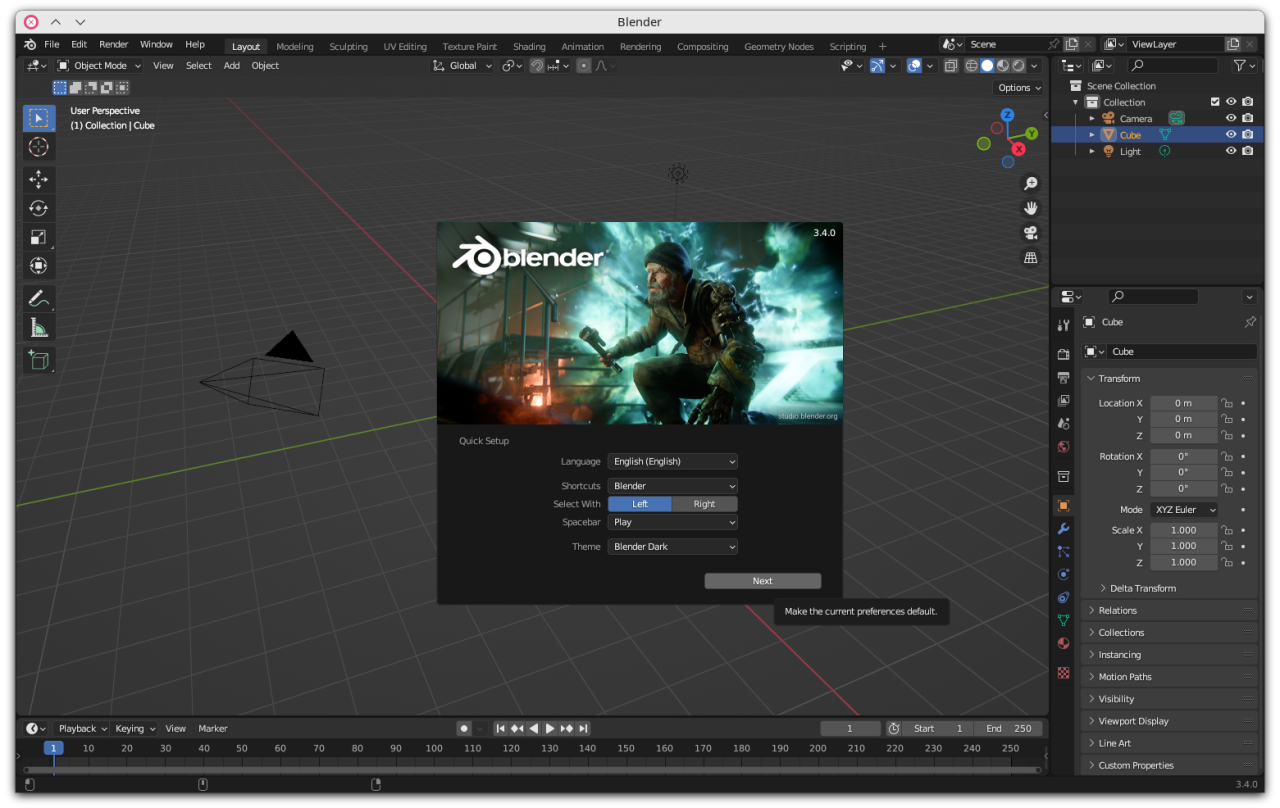
Task: Open the Modifiers properties tab
Action: pos(1063,528)
